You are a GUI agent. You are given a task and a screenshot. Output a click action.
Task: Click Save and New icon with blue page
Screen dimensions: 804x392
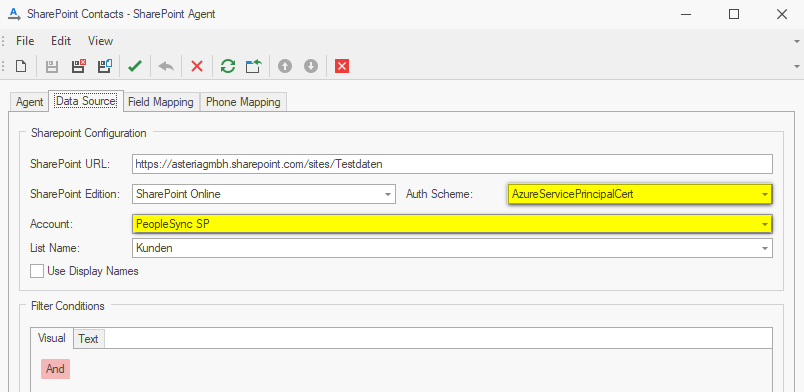[105, 66]
